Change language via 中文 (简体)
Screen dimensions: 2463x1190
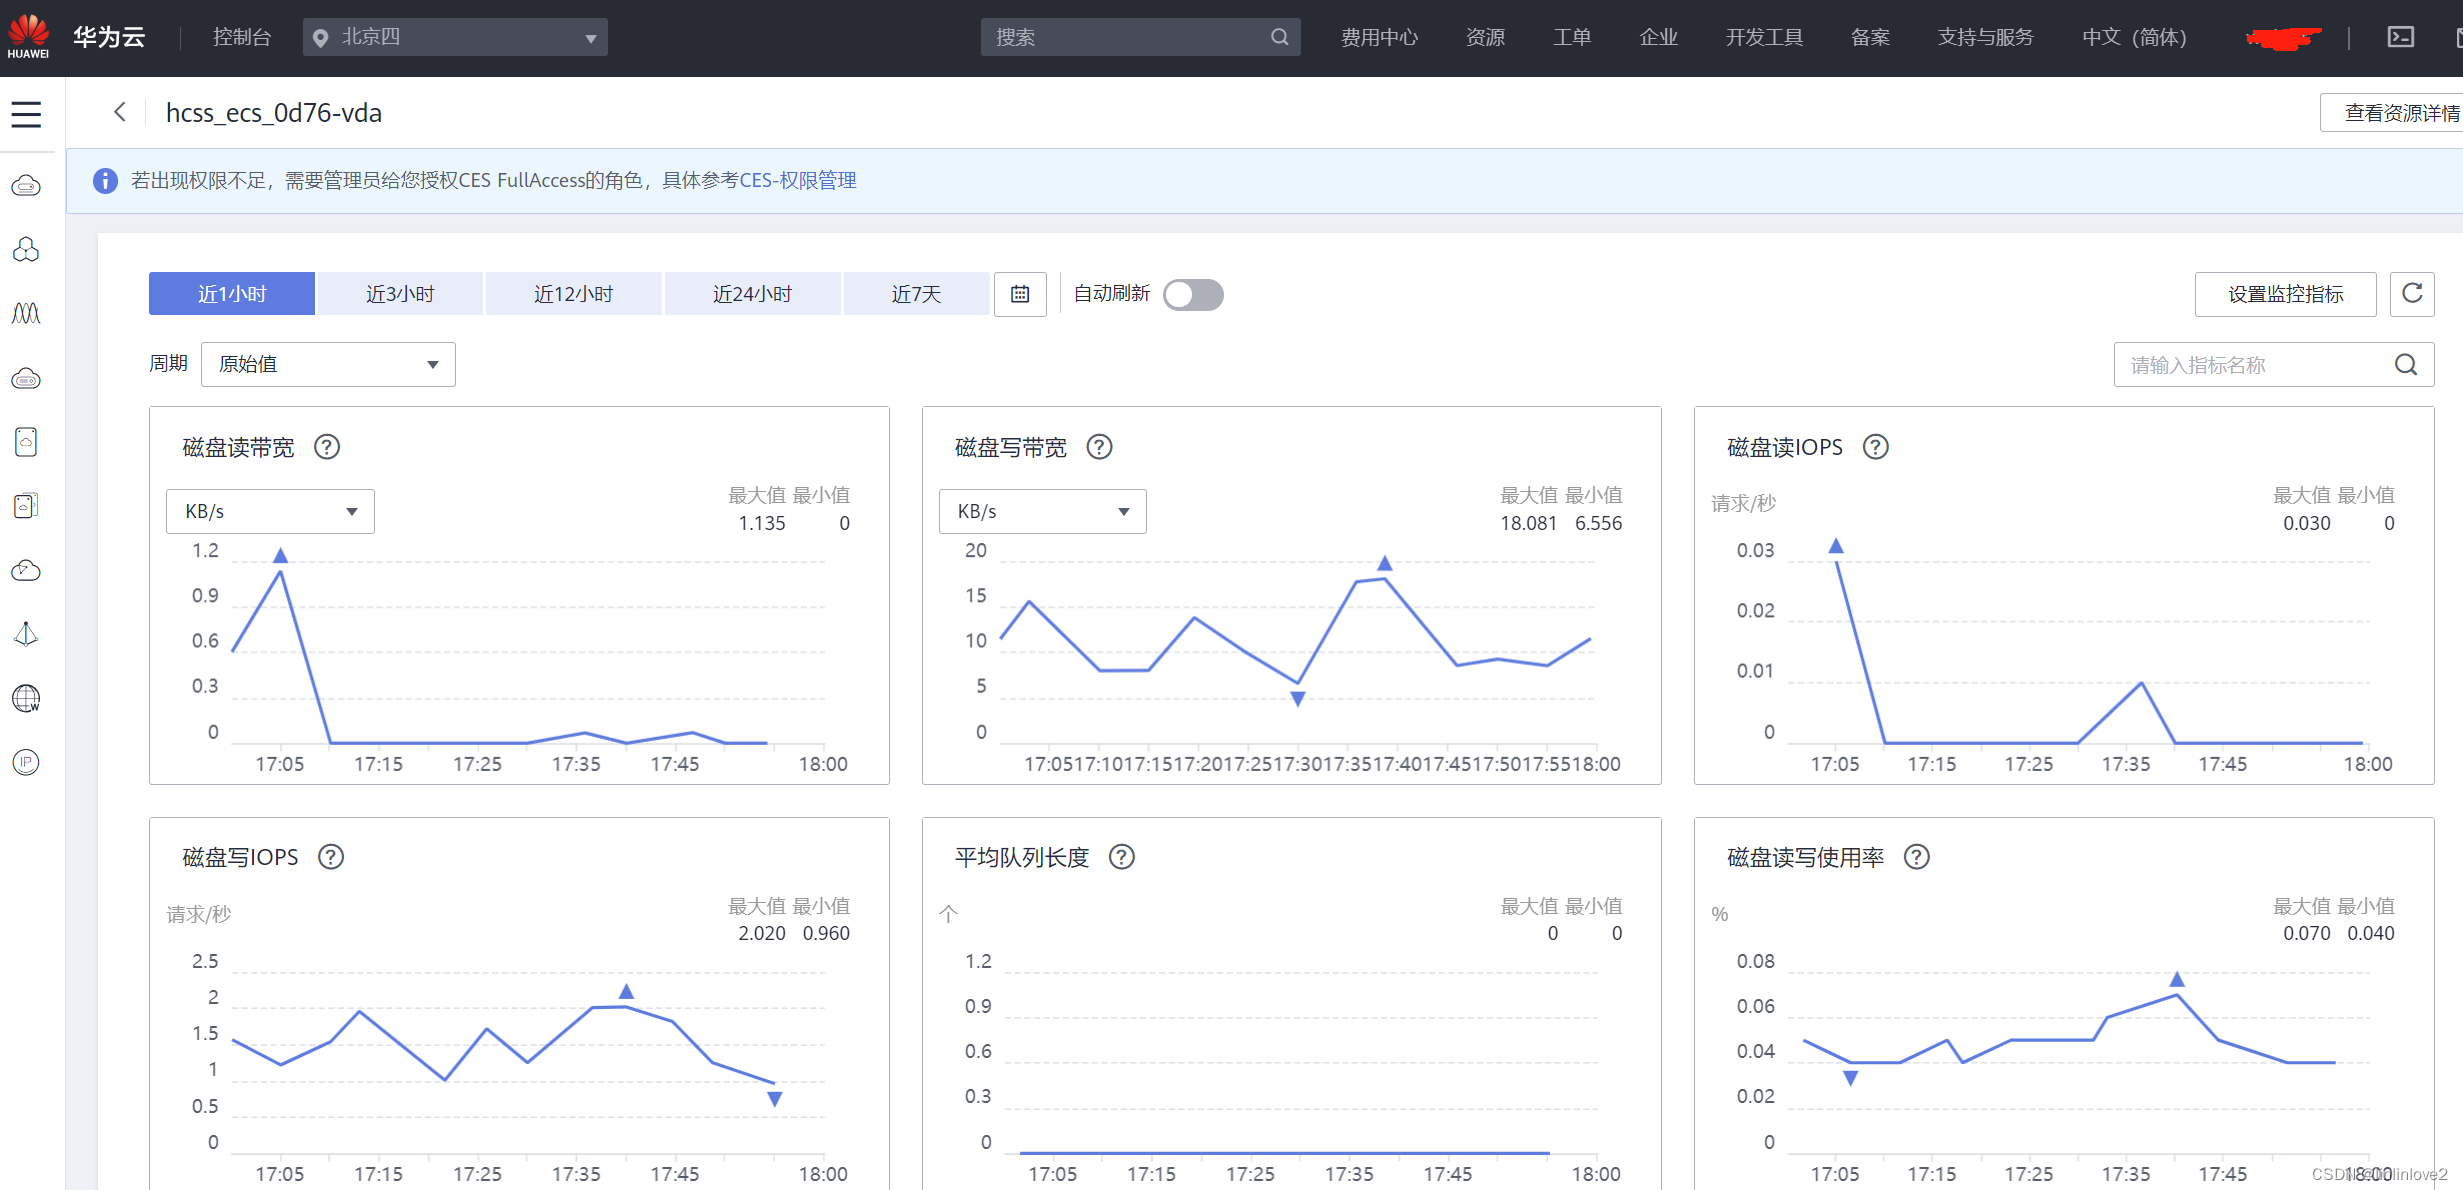point(2134,37)
